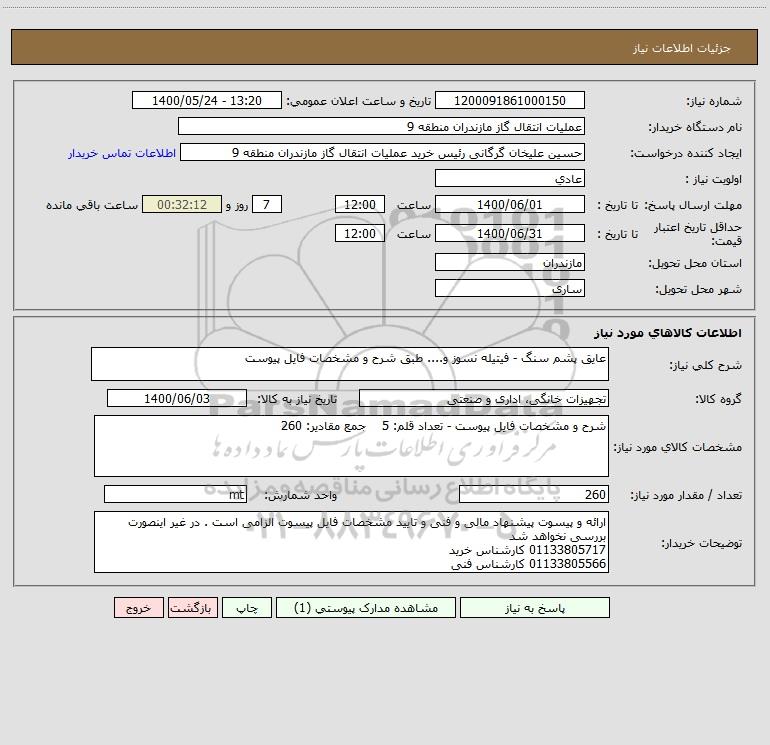The height and width of the screenshot is (745, 770).
Task: Select the شرح کلی نیاز text area
Action: click(350, 364)
